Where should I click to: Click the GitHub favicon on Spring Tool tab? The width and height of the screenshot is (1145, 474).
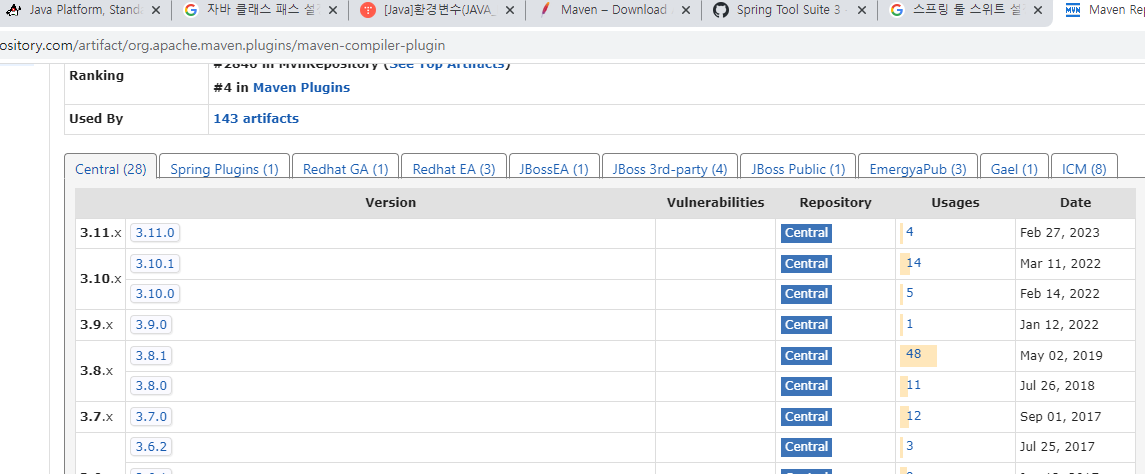721,10
